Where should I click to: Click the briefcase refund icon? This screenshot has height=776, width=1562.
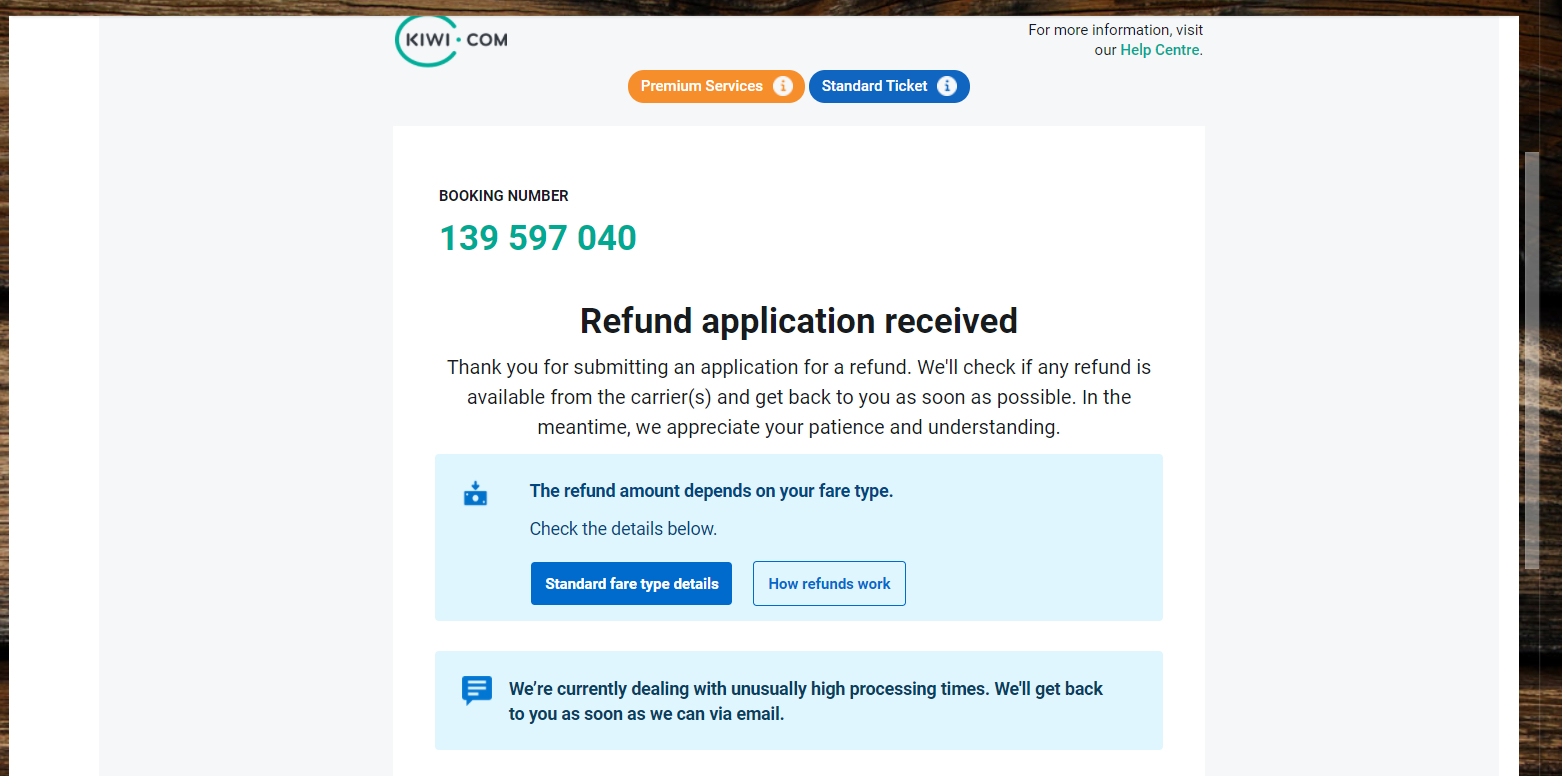click(476, 493)
